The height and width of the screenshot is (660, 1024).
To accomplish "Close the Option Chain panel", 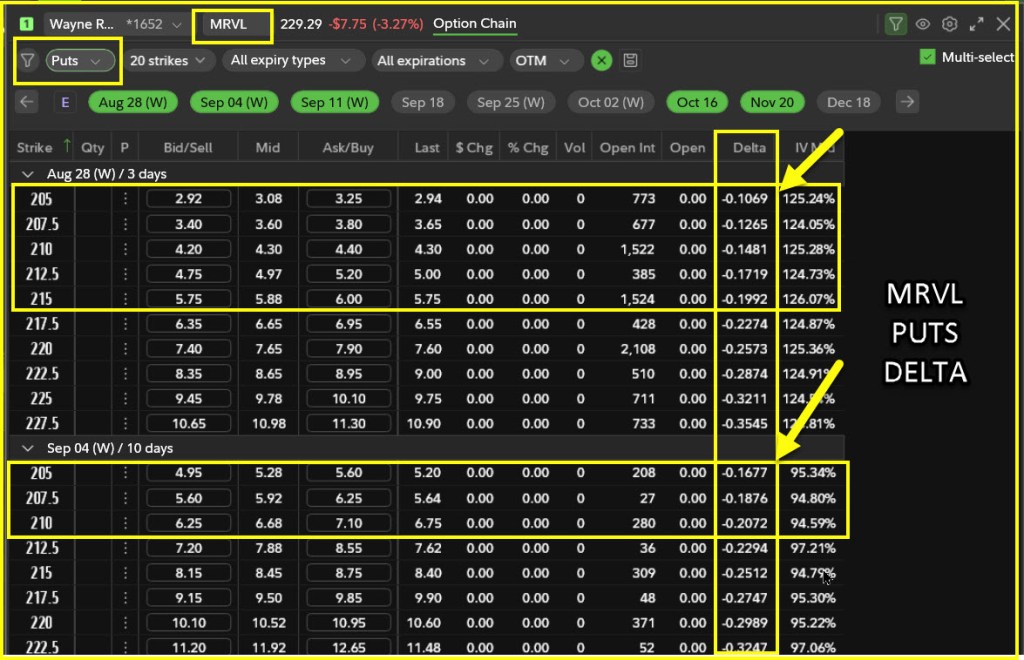I will [1003, 24].
